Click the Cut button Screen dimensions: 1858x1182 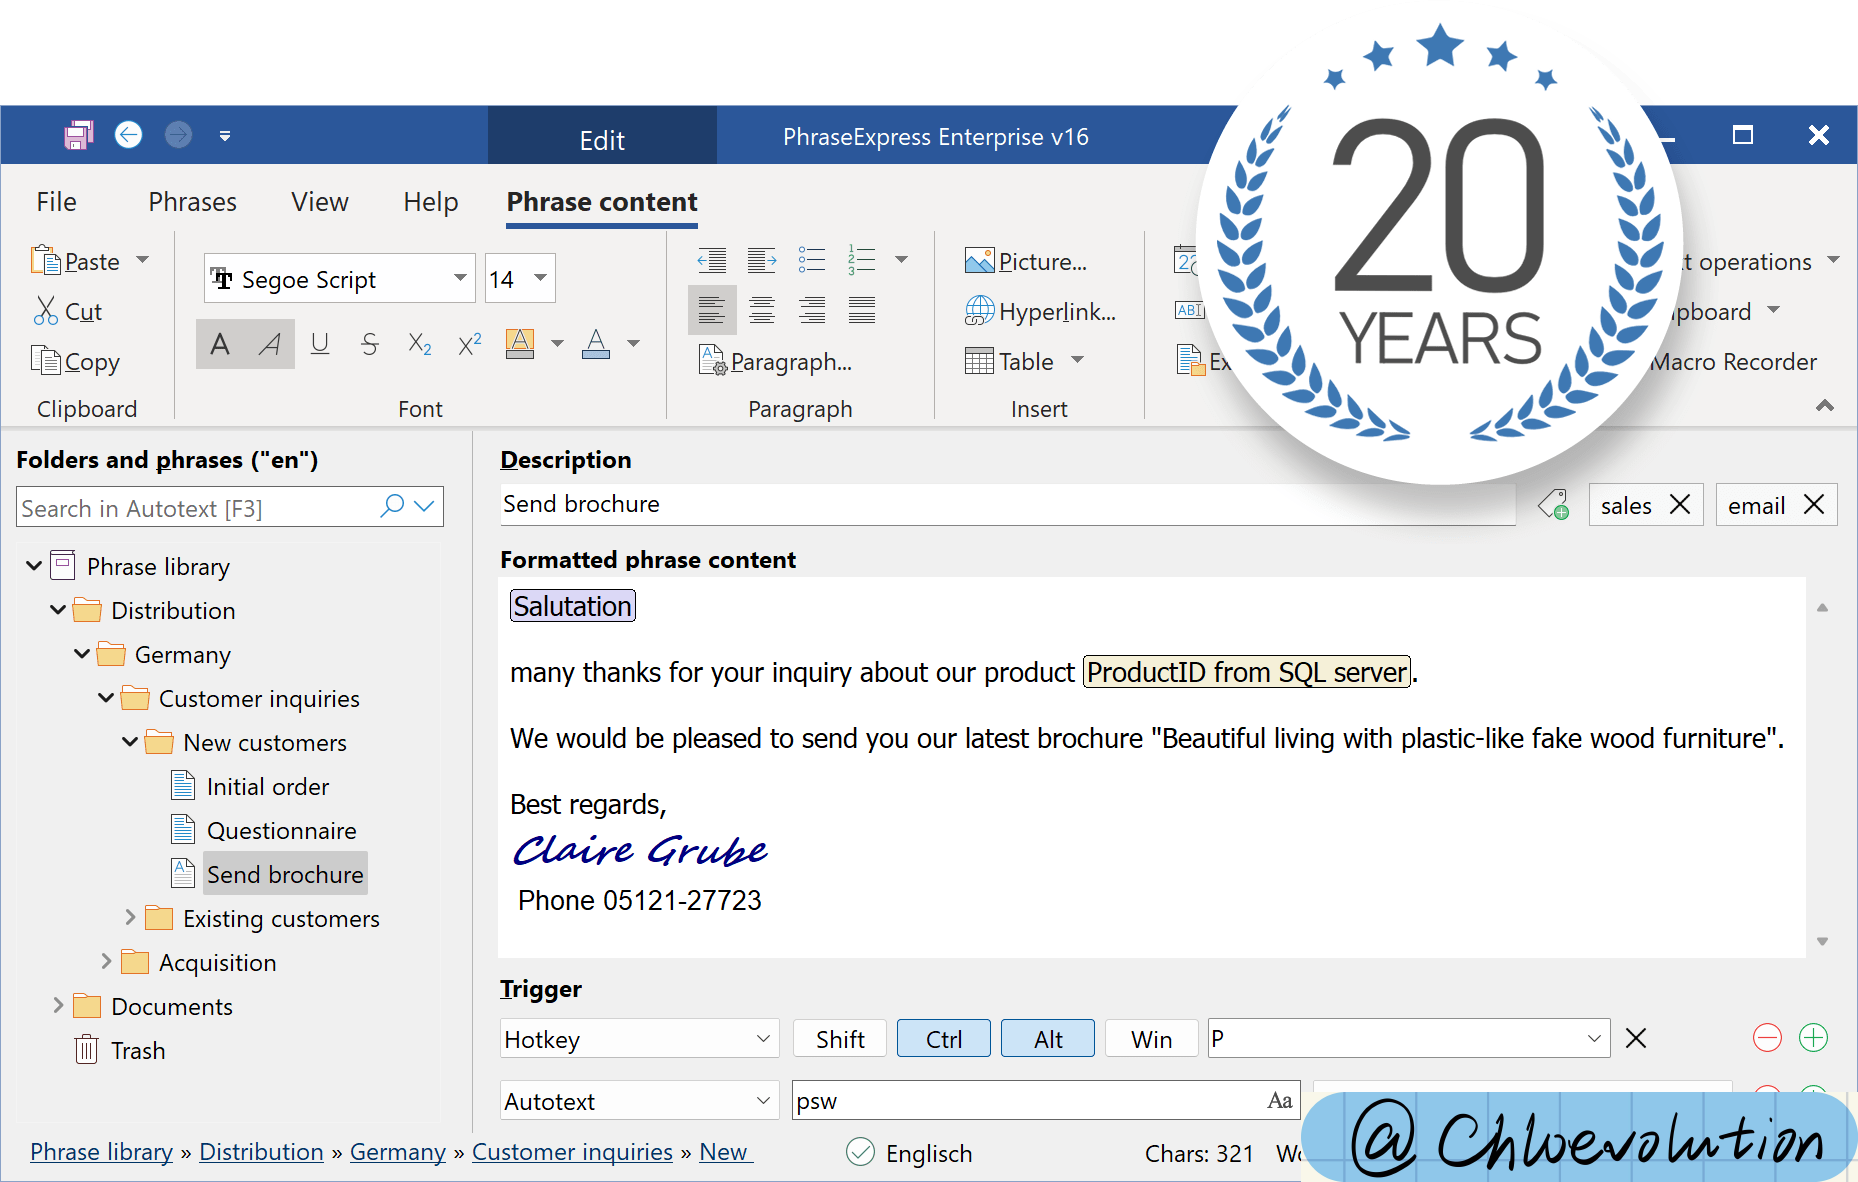(68, 311)
